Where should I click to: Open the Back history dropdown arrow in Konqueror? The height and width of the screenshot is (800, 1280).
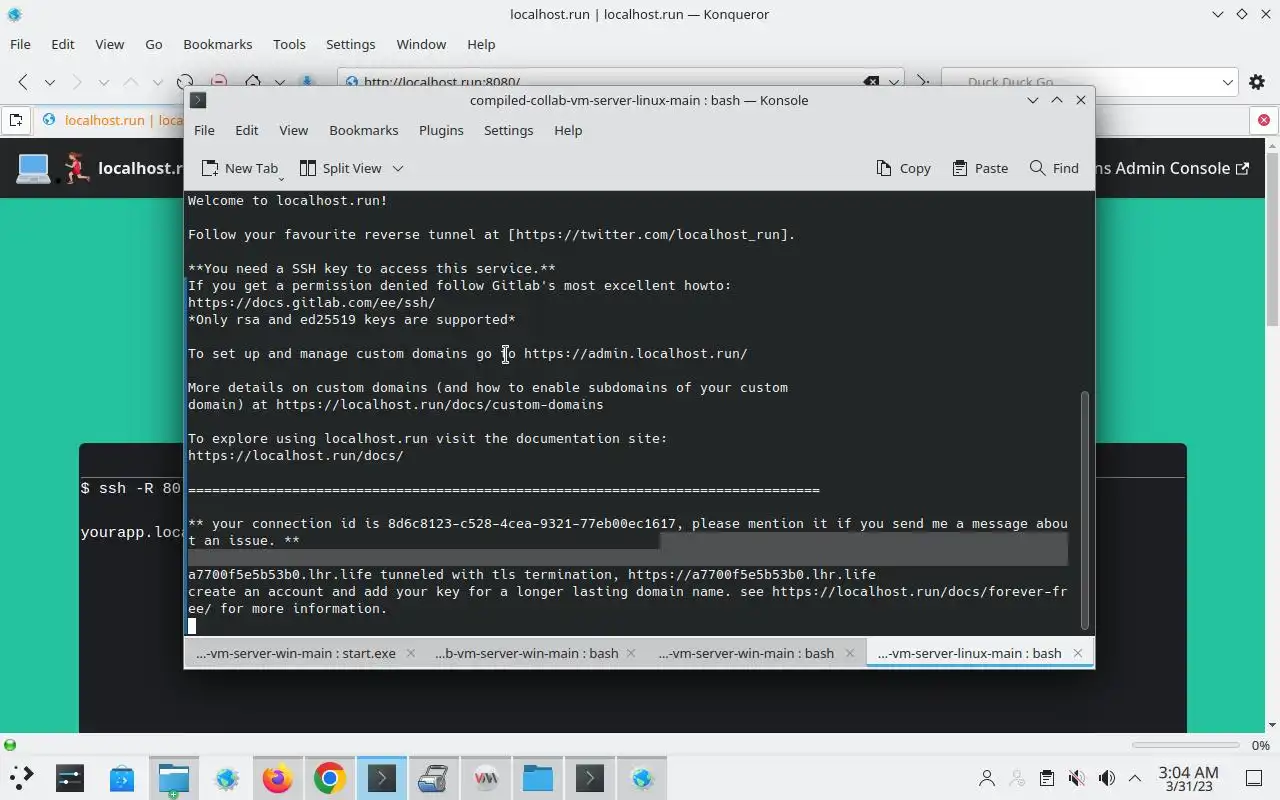coord(49,82)
